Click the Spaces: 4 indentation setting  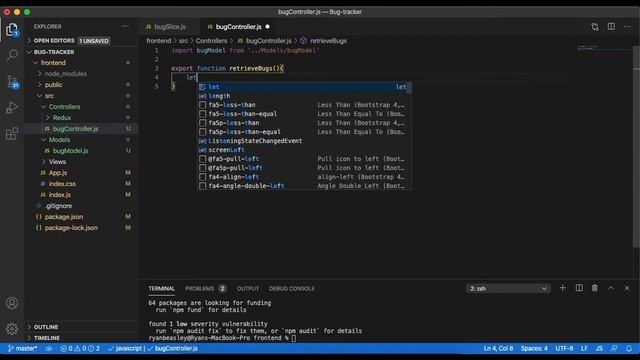tap(534, 349)
